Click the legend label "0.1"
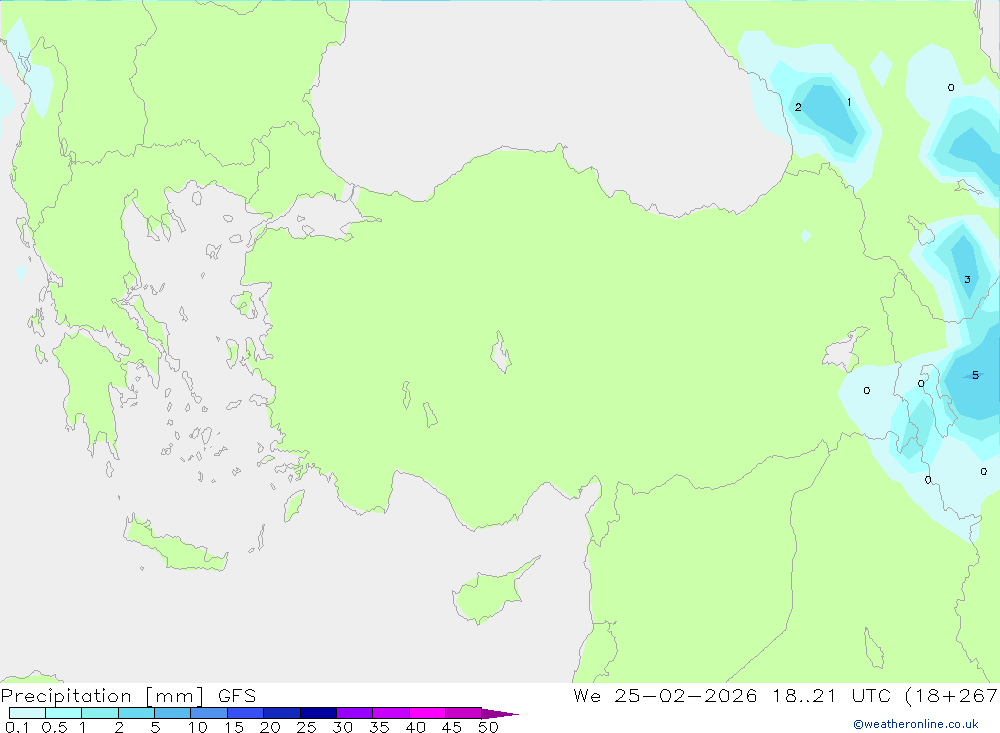1000x733 pixels. (x=17, y=727)
